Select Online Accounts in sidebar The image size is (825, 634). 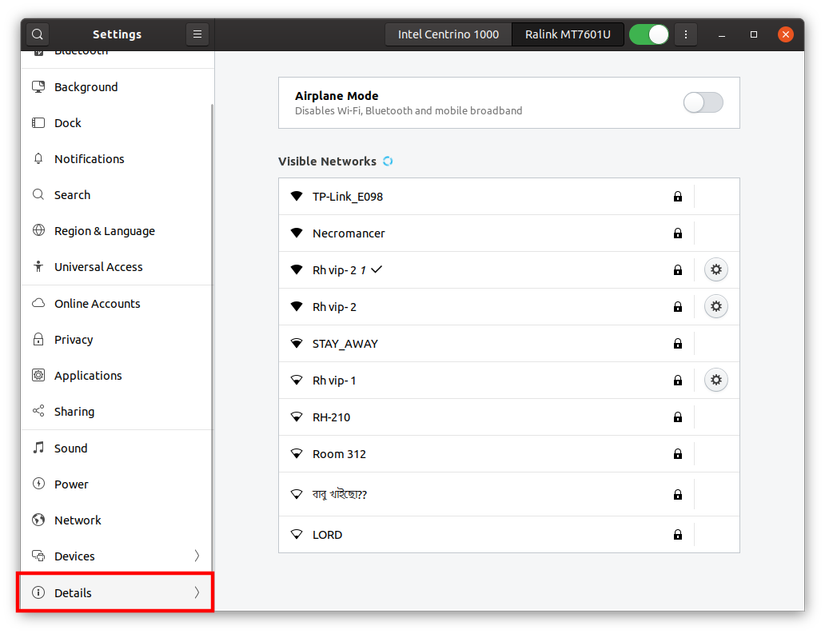(x=117, y=304)
